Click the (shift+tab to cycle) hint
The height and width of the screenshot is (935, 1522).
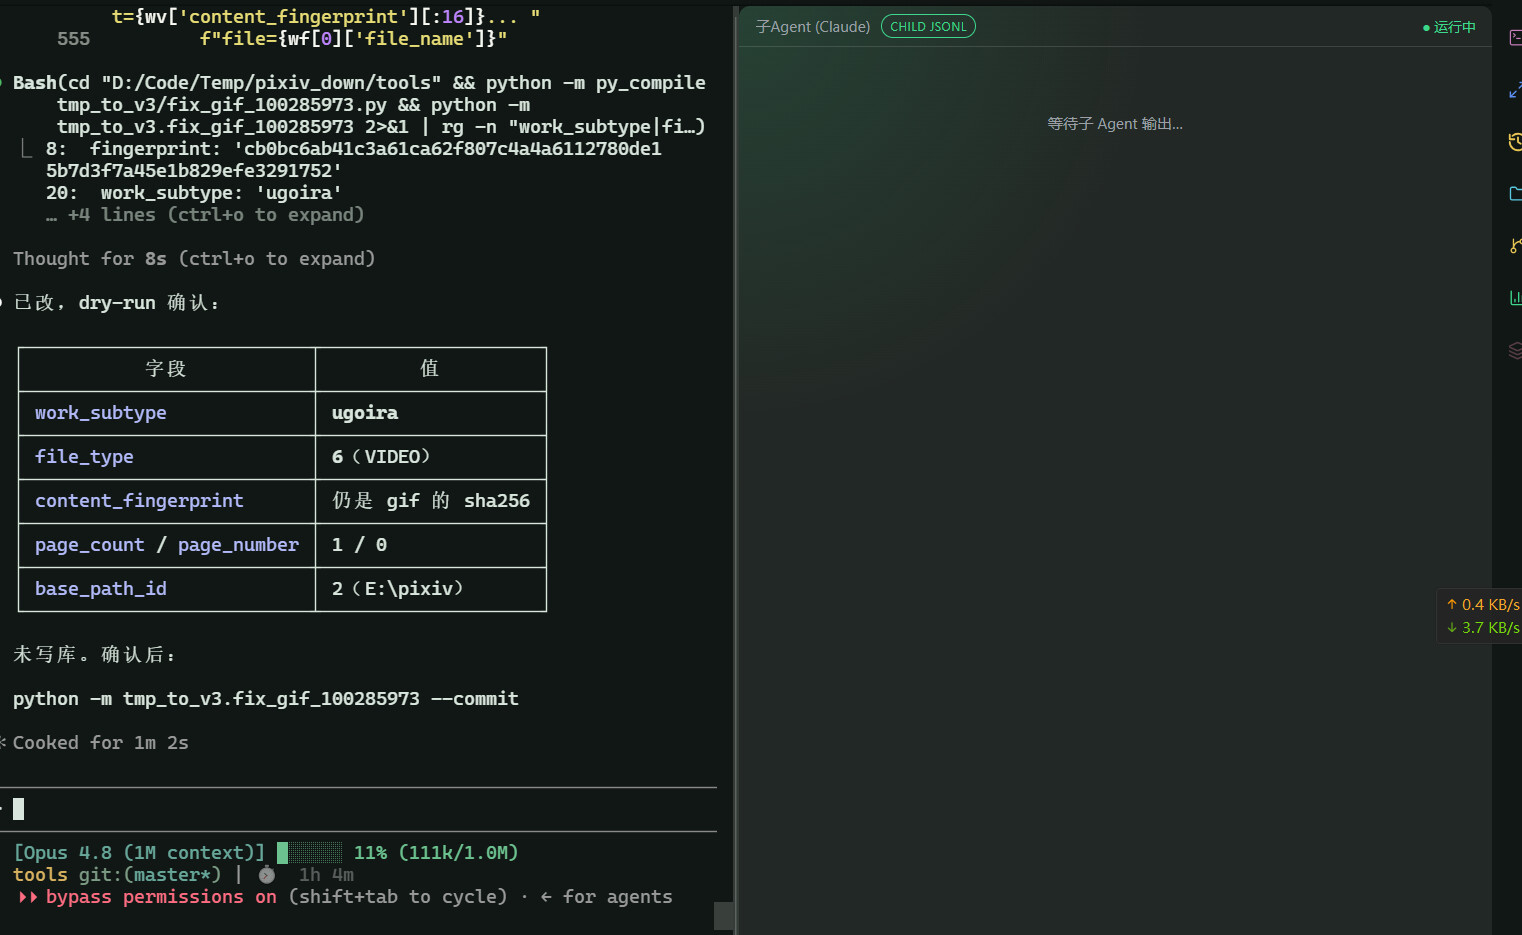(x=398, y=897)
